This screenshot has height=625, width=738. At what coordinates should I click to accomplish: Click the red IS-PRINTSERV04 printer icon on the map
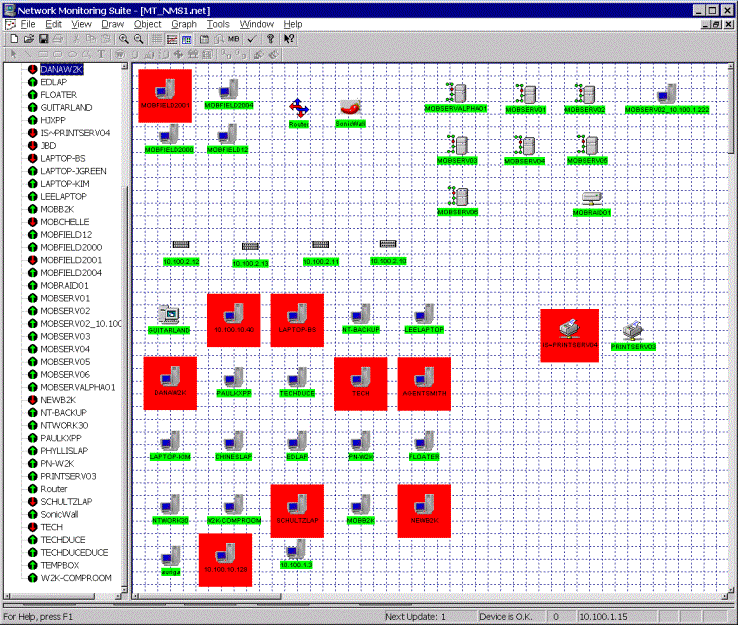(569, 330)
